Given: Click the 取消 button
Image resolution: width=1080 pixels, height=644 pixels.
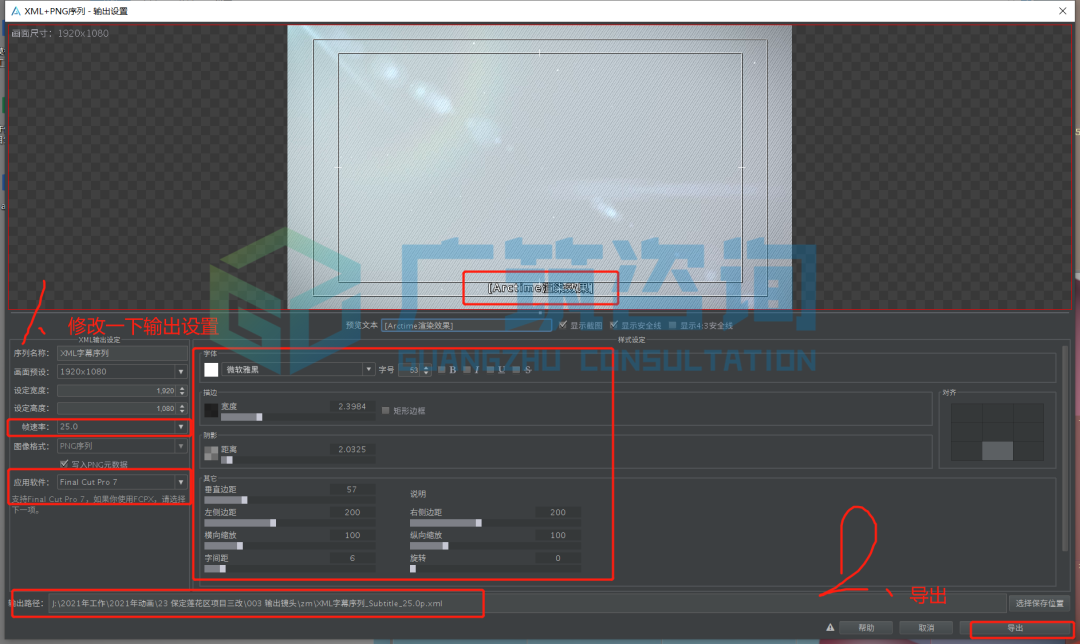Looking at the screenshot, I should pyautogui.click(x=926, y=628).
